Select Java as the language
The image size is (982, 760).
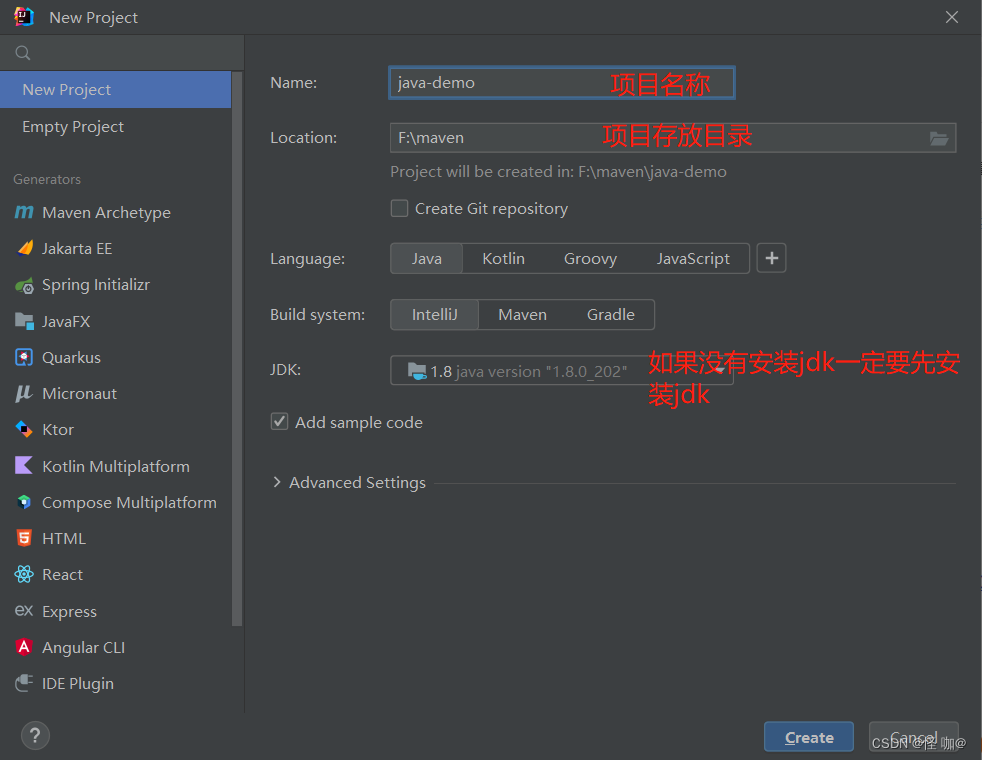coord(426,259)
